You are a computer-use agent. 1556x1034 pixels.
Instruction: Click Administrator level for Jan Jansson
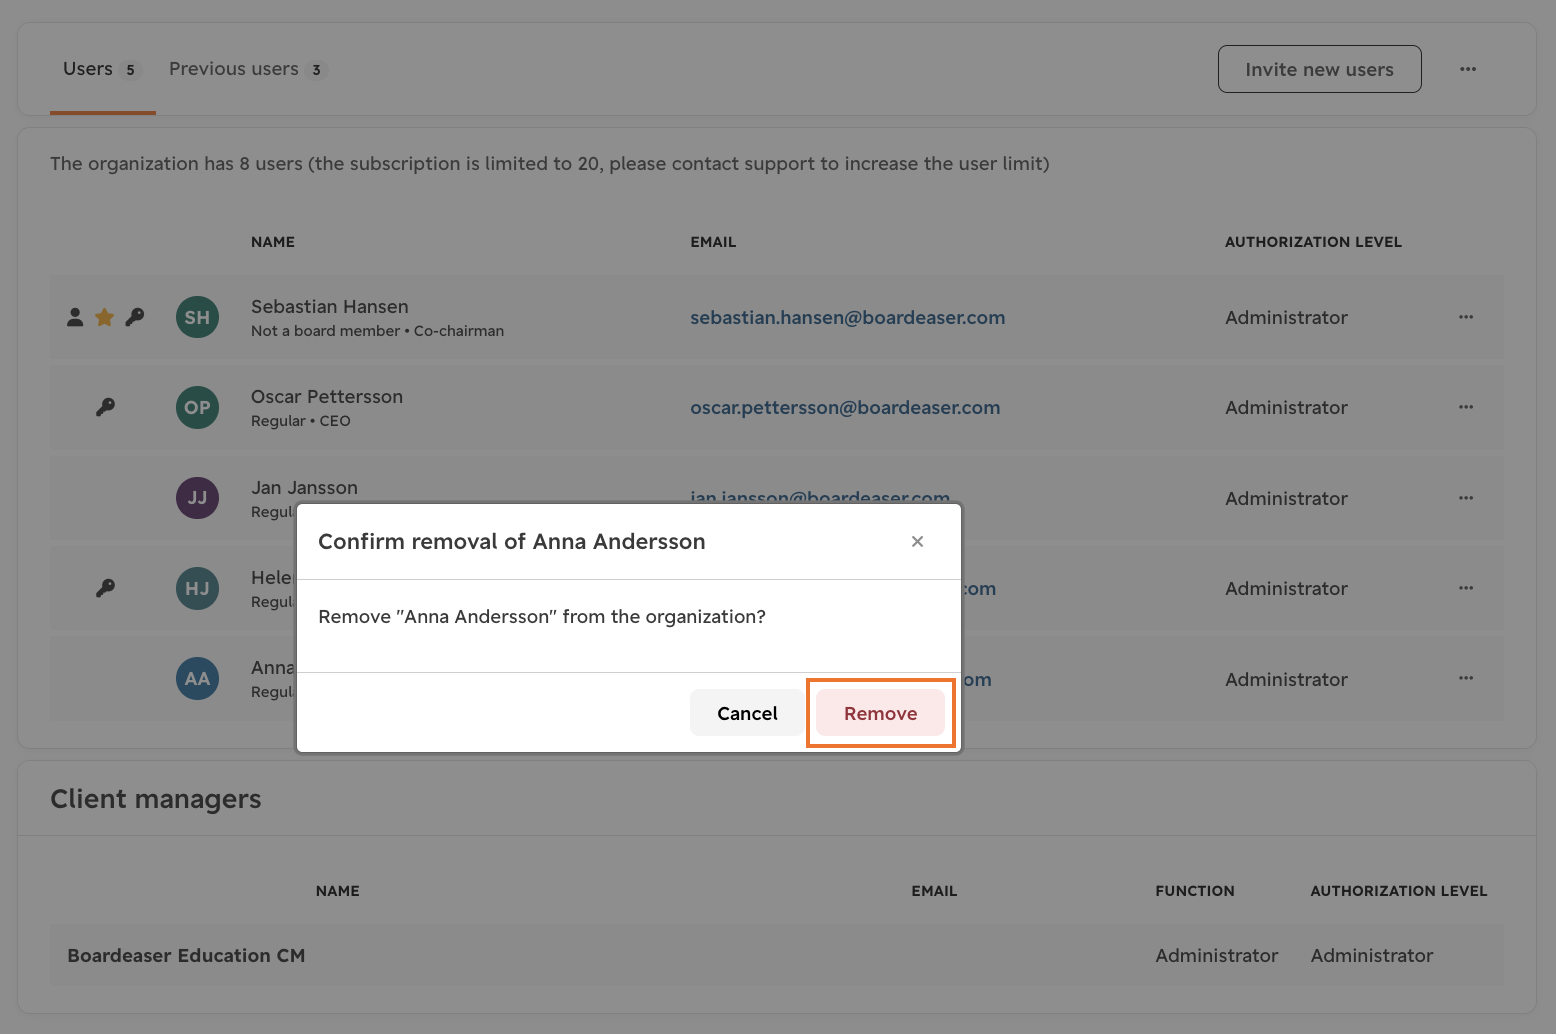click(x=1286, y=498)
